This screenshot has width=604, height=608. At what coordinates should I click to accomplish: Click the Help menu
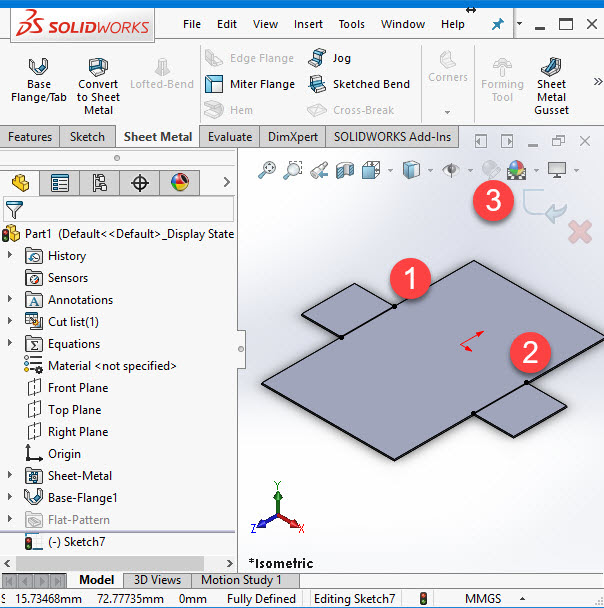[452, 24]
